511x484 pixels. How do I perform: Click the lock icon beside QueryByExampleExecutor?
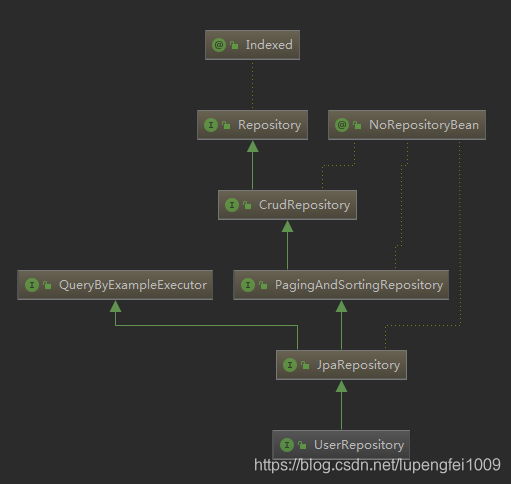[x=47, y=285]
